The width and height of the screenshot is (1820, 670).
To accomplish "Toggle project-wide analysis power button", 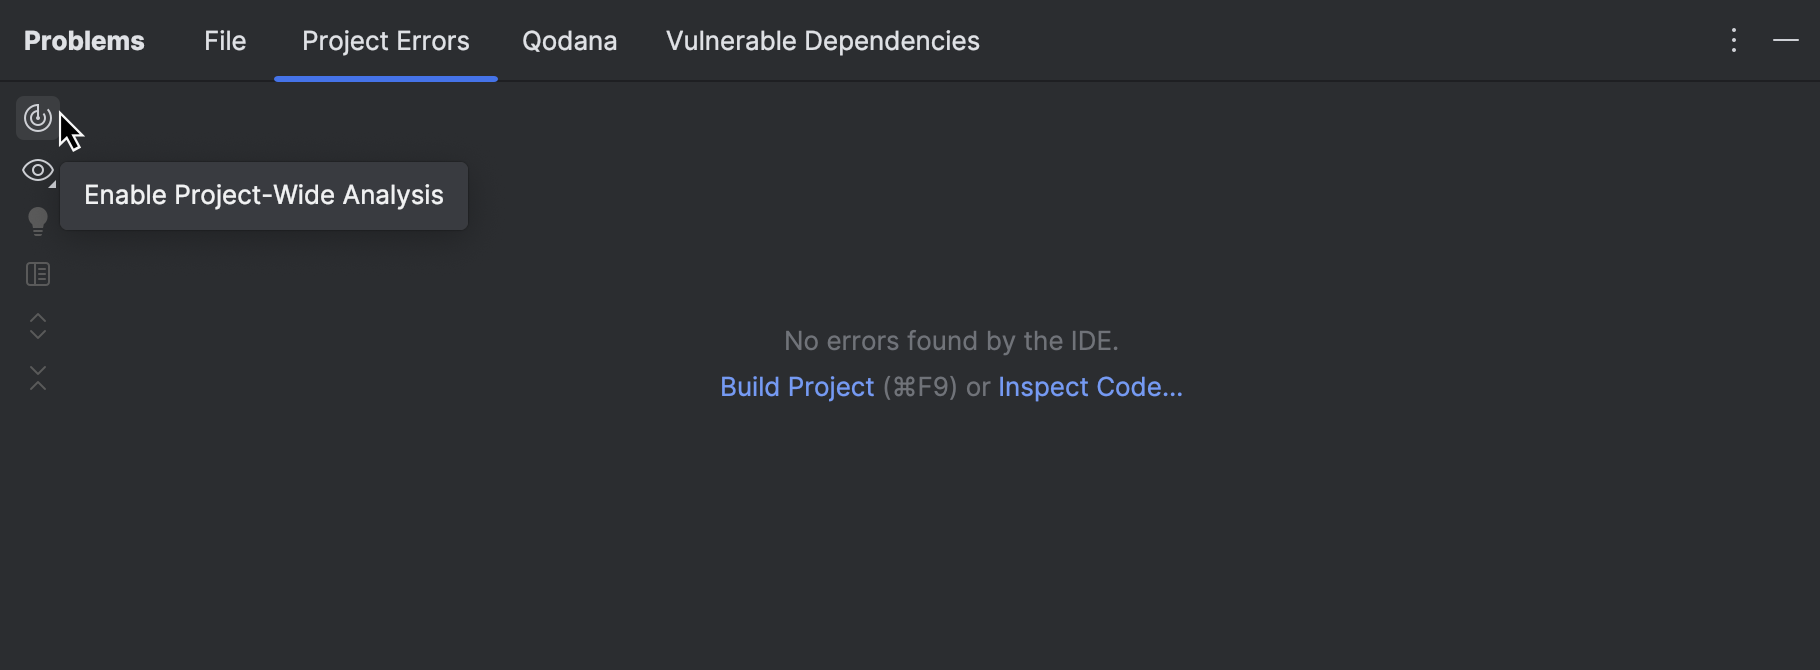I will point(37,117).
